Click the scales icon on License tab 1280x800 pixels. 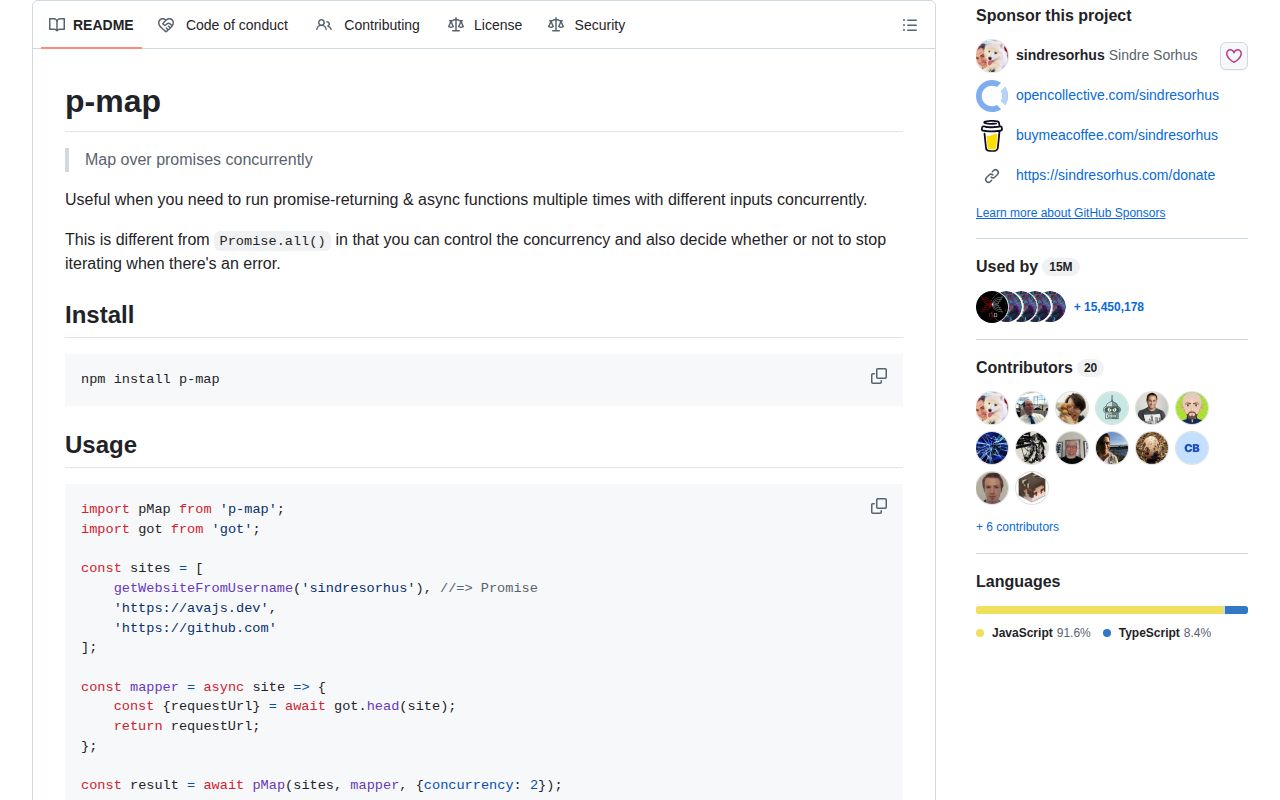(x=456, y=25)
